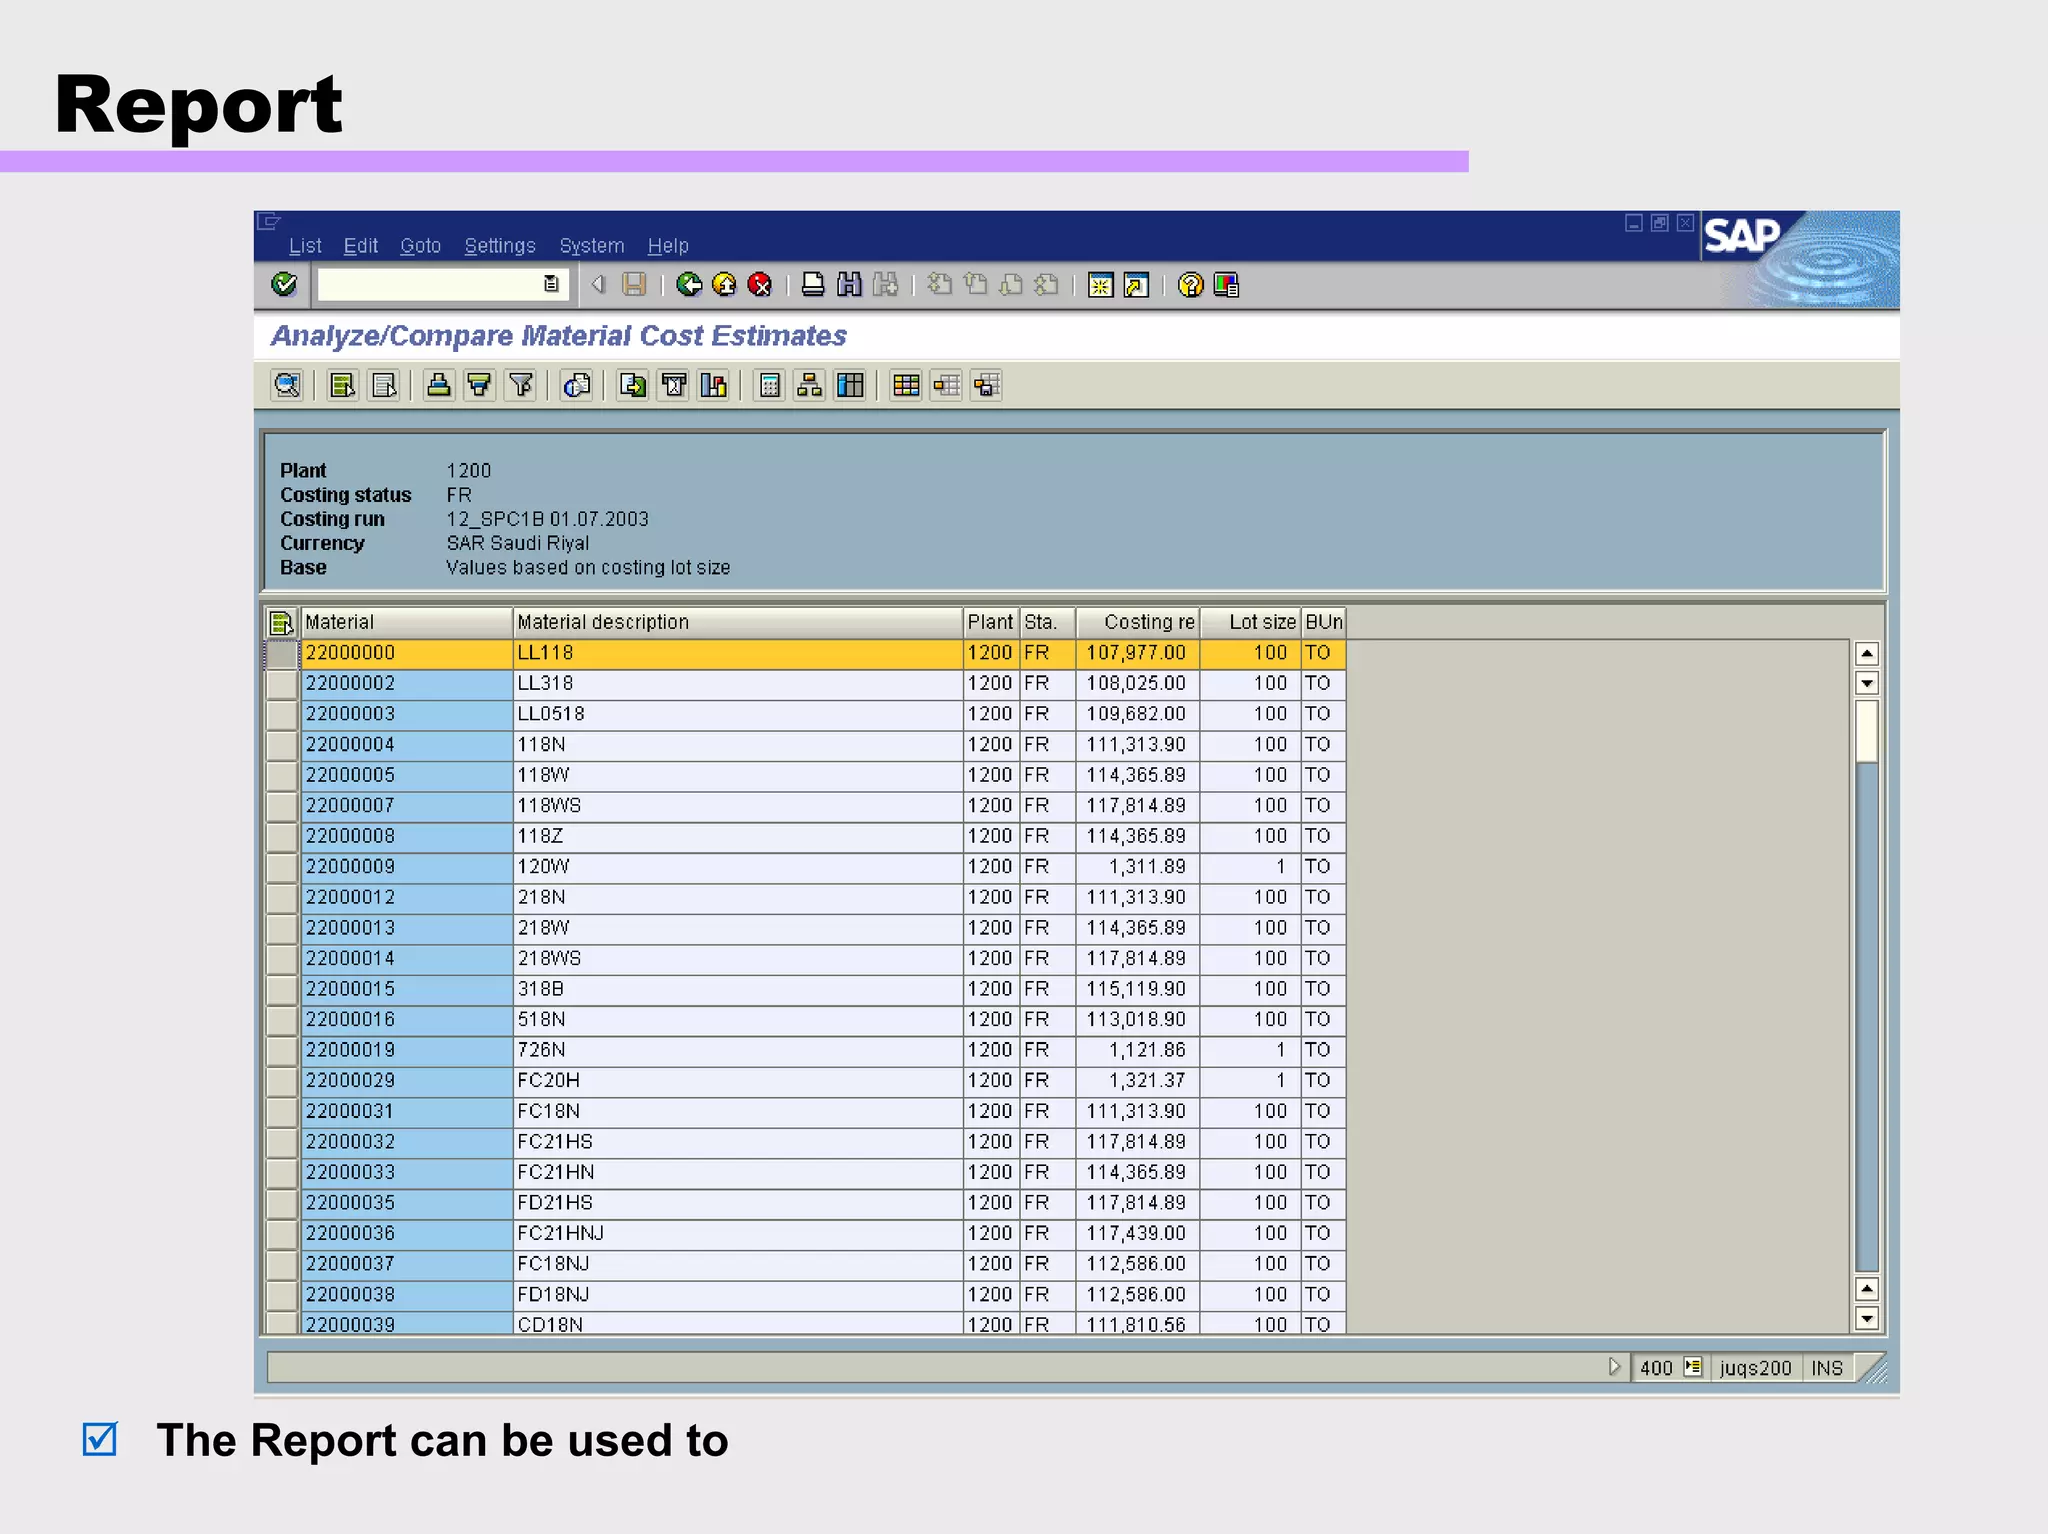Click the Save disk icon
The width and height of the screenshot is (2048, 1534).
tap(634, 285)
